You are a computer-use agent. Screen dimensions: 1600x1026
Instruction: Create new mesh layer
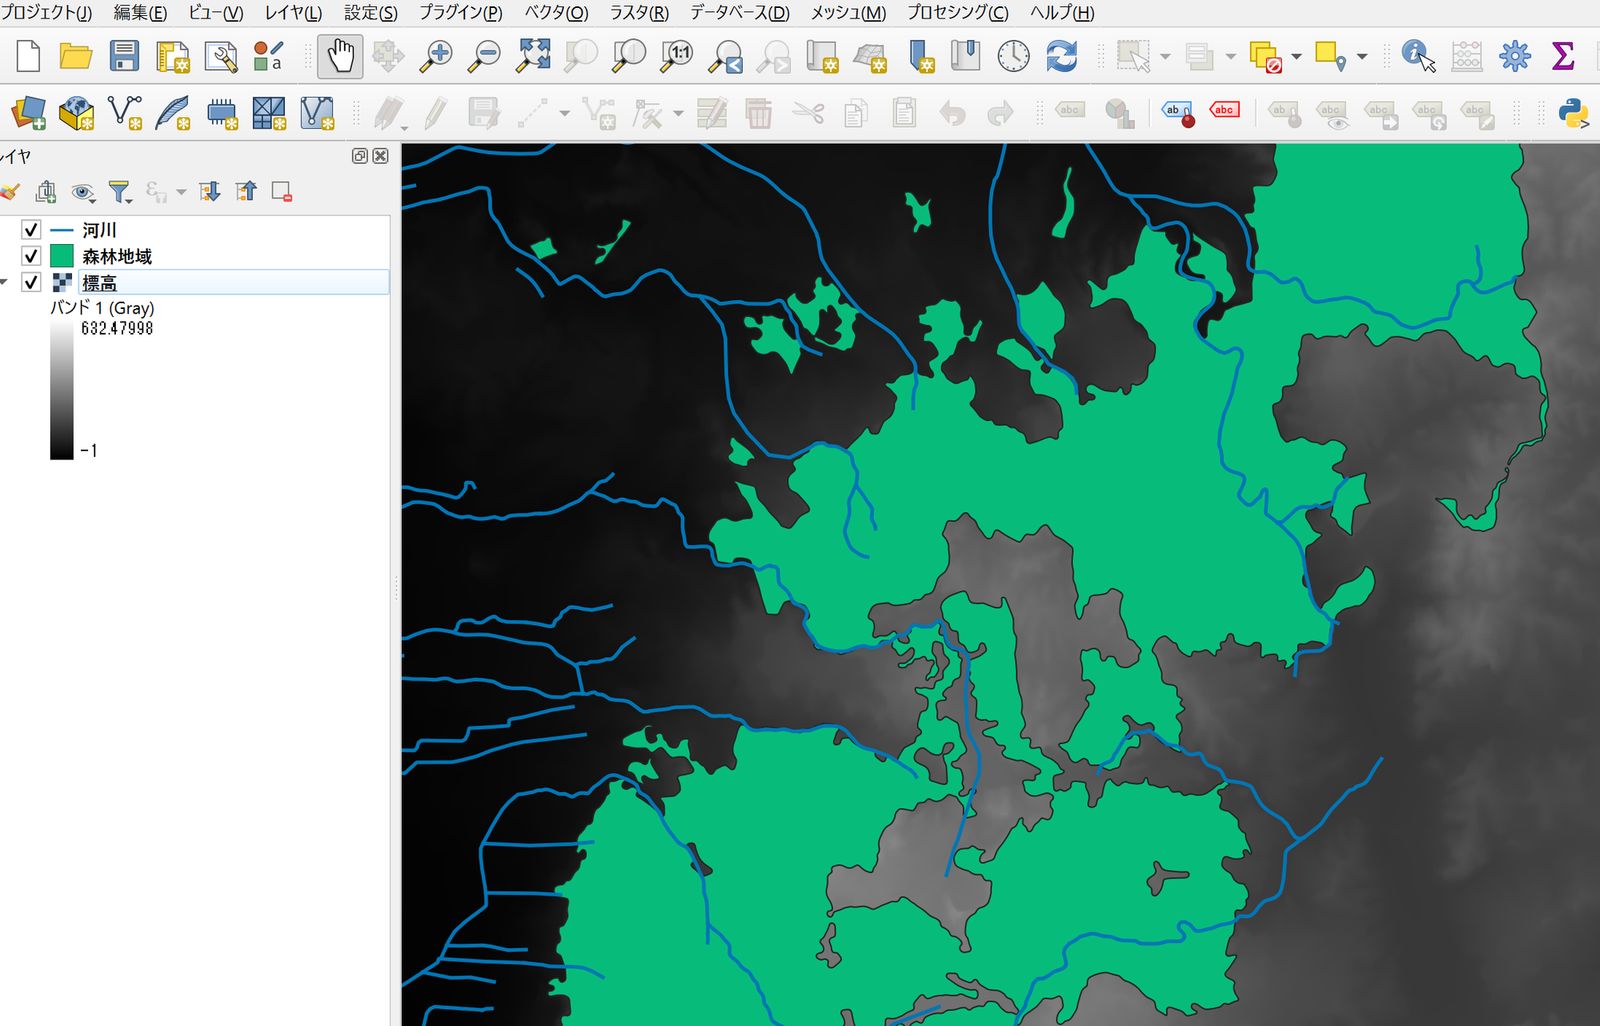click(x=268, y=113)
